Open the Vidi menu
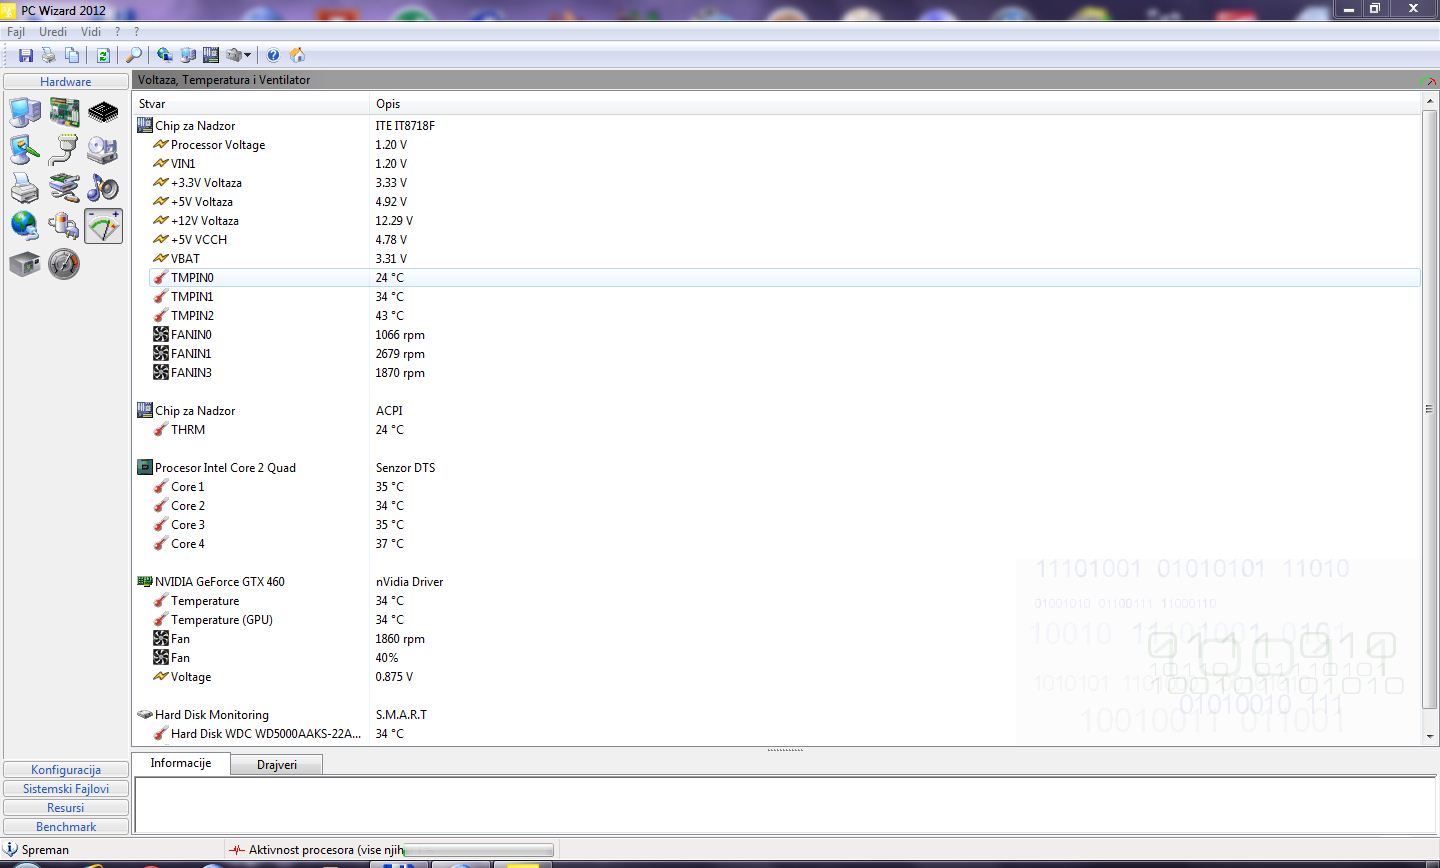The image size is (1440, 868). [91, 31]
